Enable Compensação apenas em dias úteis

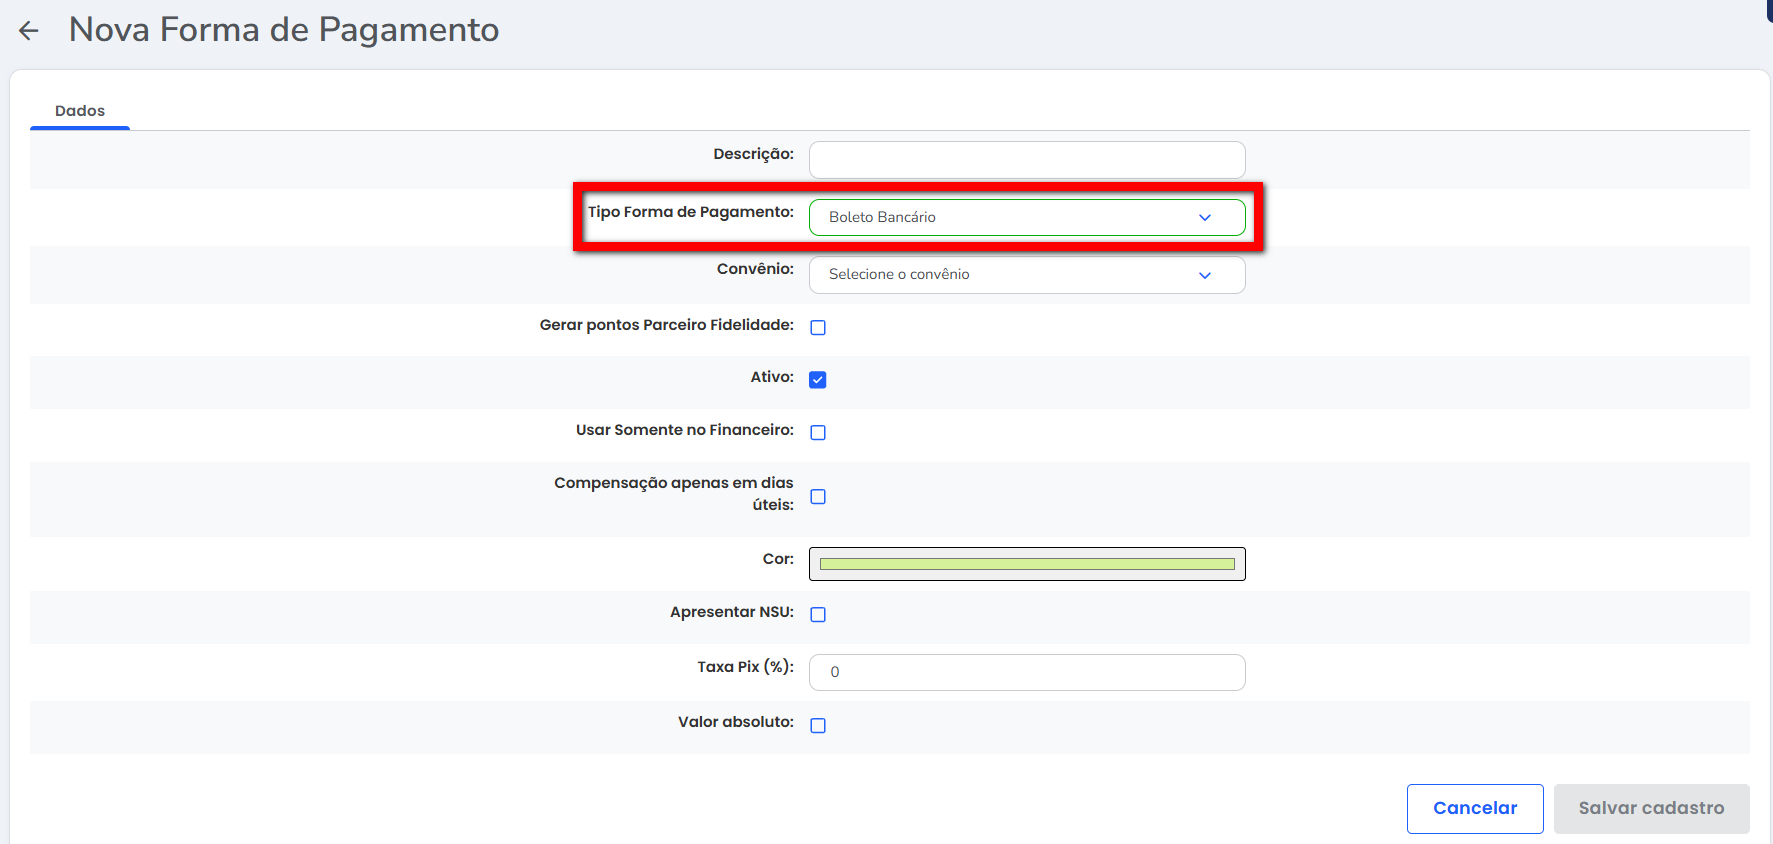pyautogui.click(x=818, y=497)
